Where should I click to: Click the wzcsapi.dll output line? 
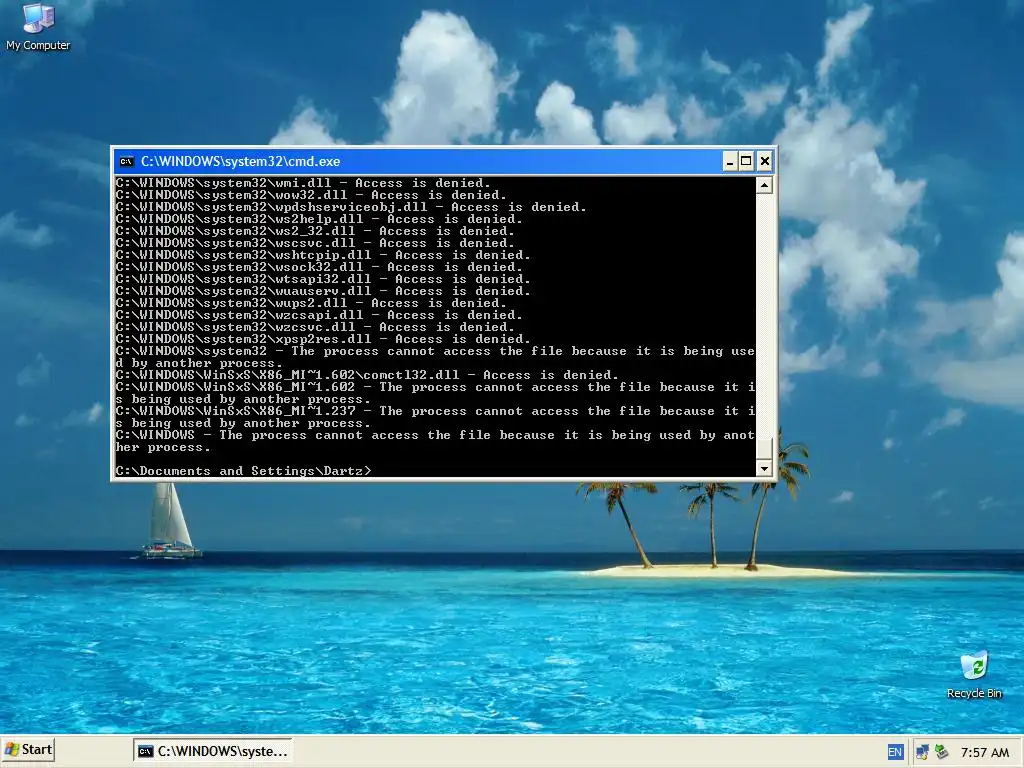click(x=319, y=315)
